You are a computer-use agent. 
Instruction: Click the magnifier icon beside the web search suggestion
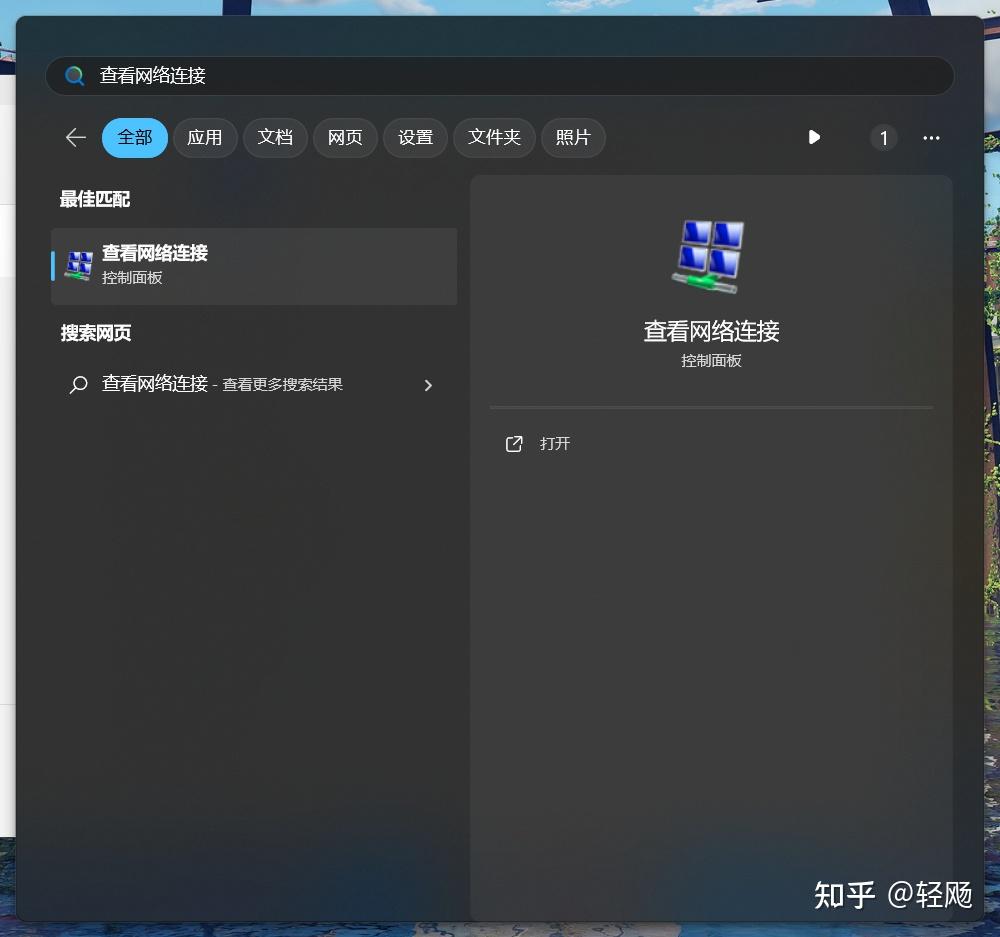[79, 384]
